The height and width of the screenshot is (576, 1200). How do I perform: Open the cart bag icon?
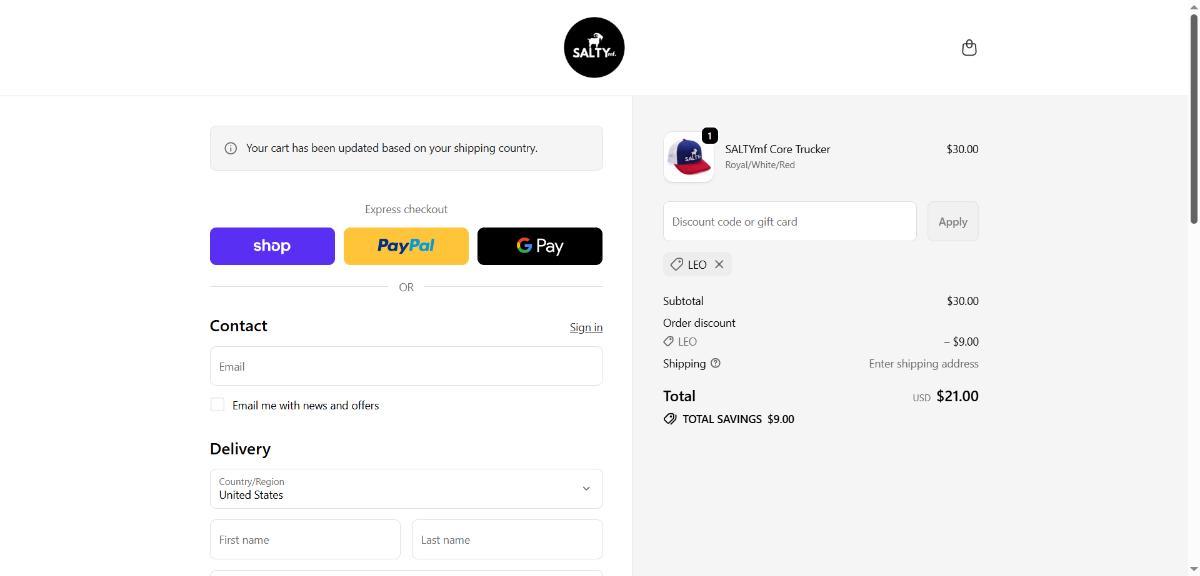[969, 48]
